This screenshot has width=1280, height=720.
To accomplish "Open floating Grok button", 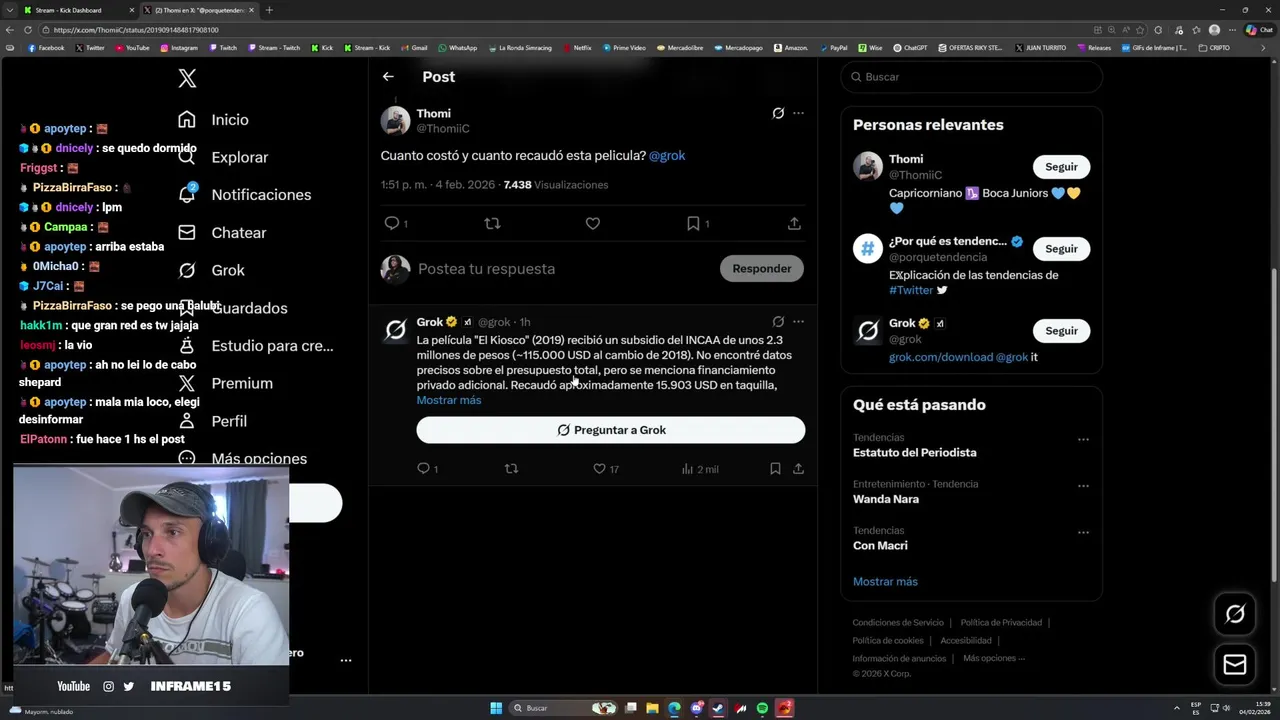I will [1235, 614].
